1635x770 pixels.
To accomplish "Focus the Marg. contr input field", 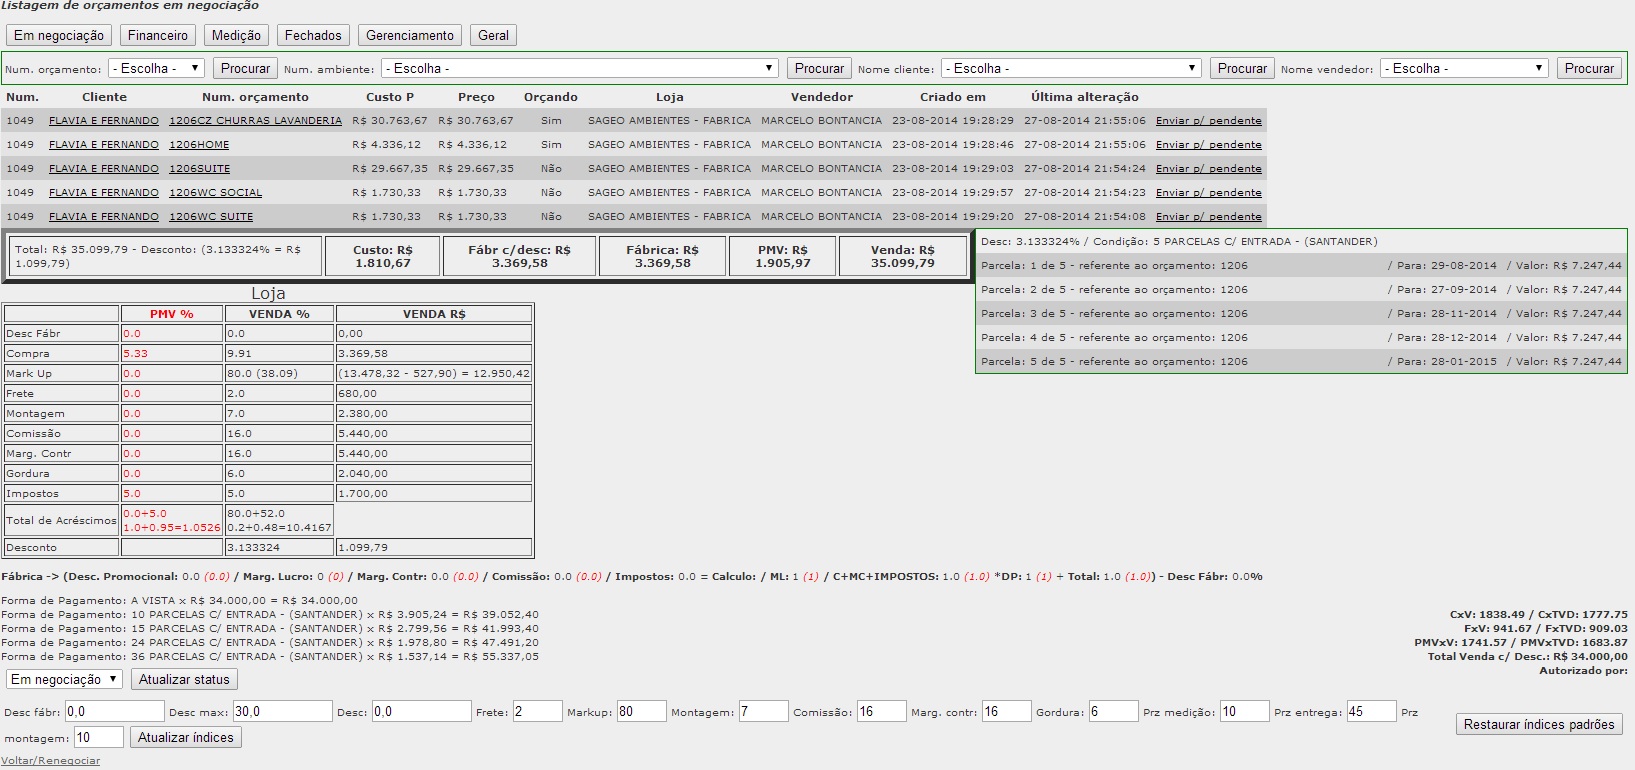I will [x=1006, y=711].
